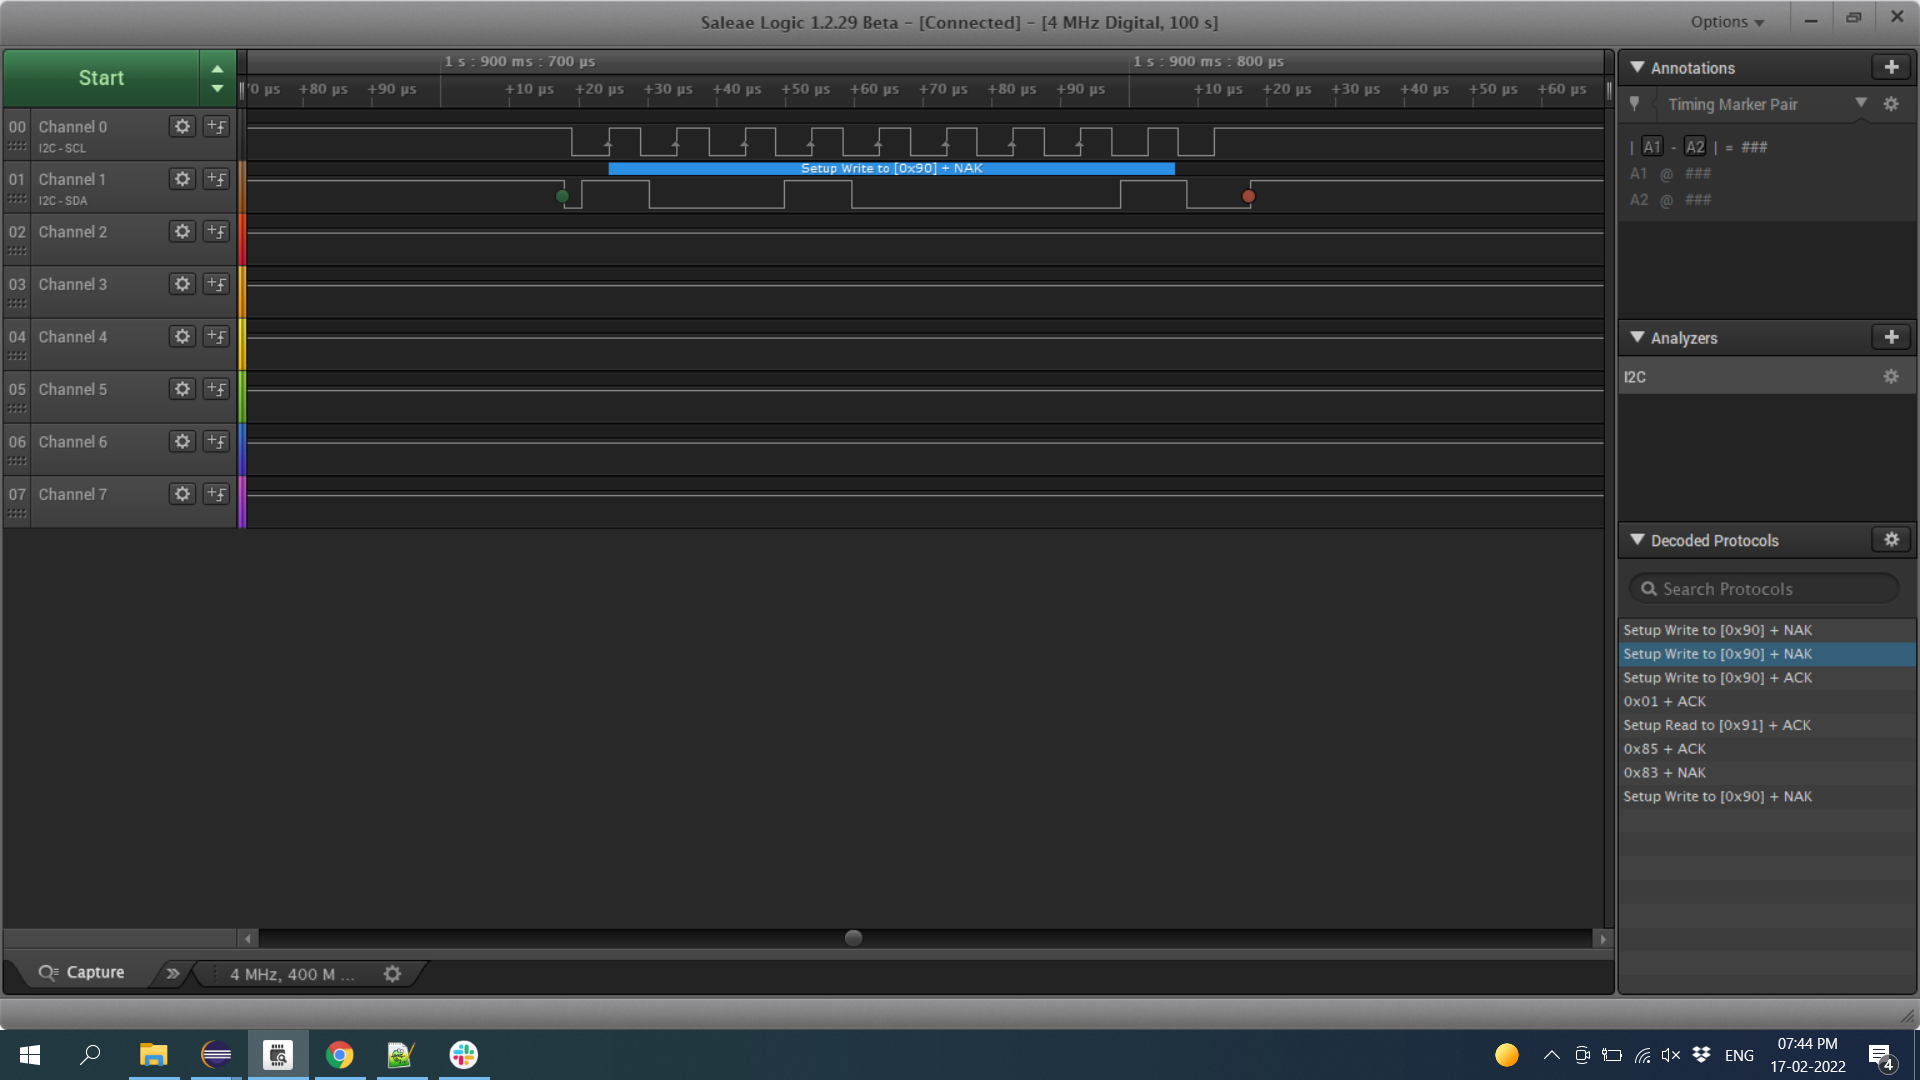The width and height of the screenshot is (1920, 1080).
Task: Select first Setup Write to [0x90] + NAK row
Action: tap(1767, 630)
